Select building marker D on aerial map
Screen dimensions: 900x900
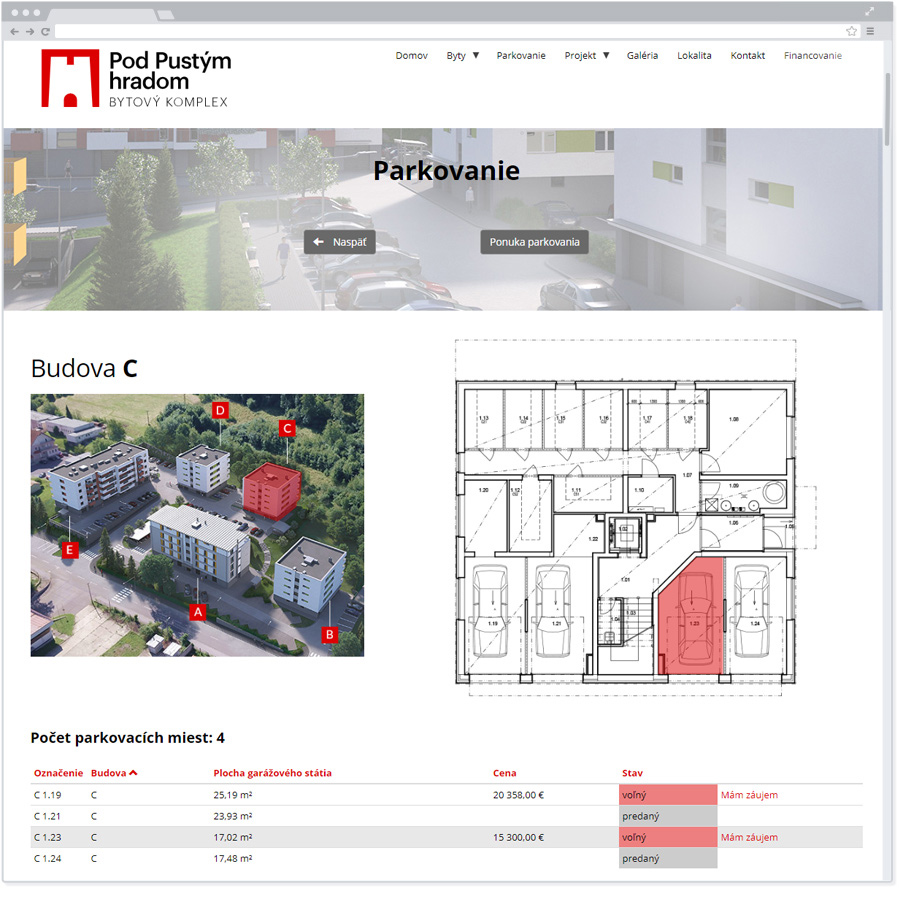pos(221,409)
